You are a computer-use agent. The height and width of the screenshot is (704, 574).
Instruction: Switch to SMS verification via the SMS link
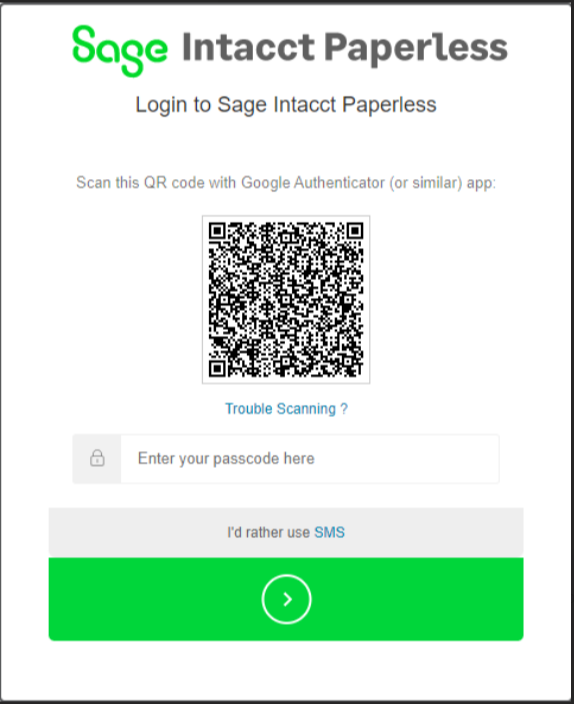(x=329, y=532)
